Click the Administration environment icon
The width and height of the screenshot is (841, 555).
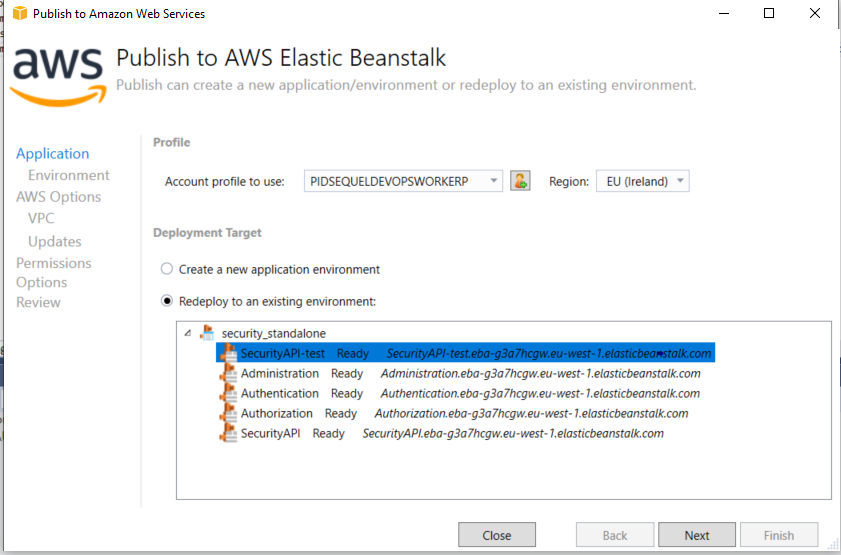[228, 373]
